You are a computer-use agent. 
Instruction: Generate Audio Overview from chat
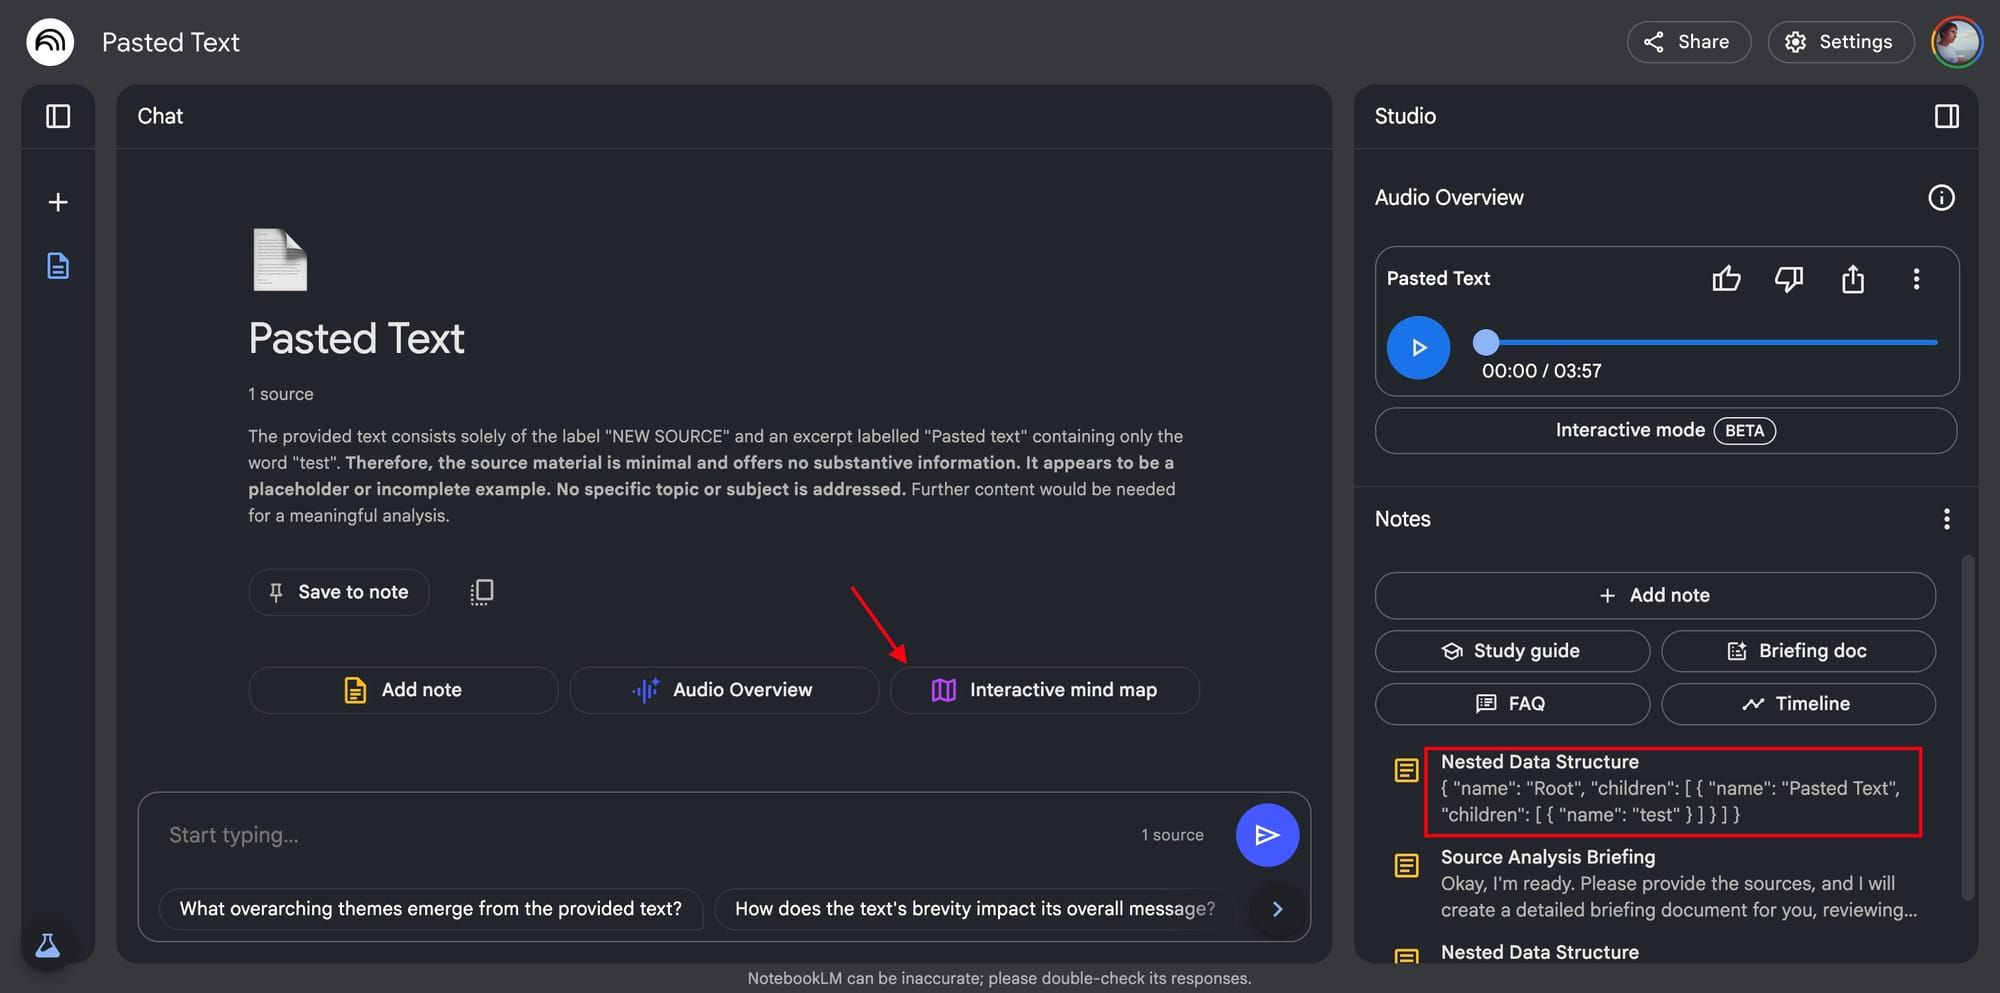coord(724,690)
